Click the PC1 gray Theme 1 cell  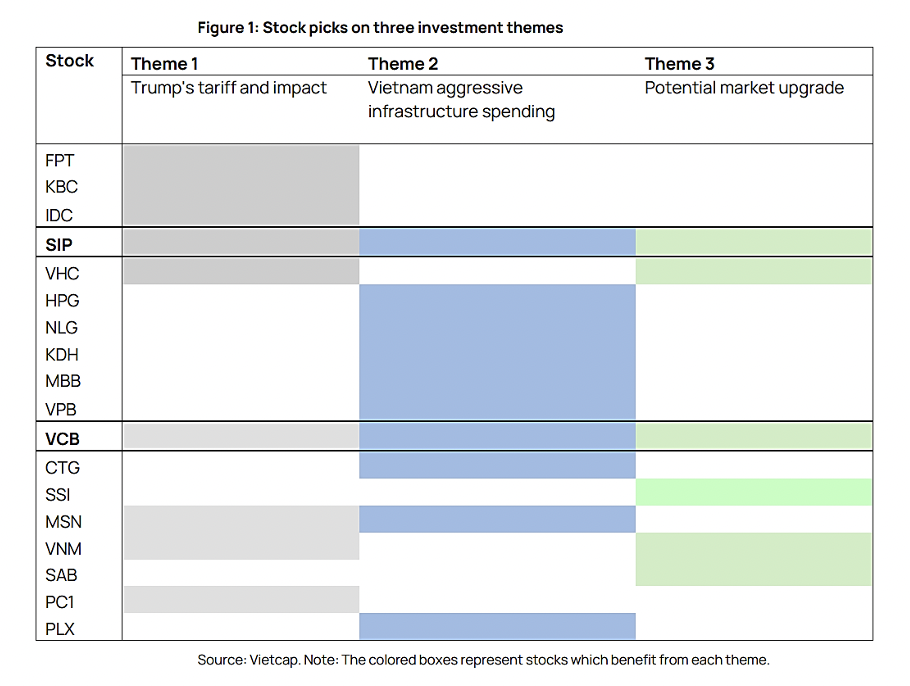click(x=240, y=599)
